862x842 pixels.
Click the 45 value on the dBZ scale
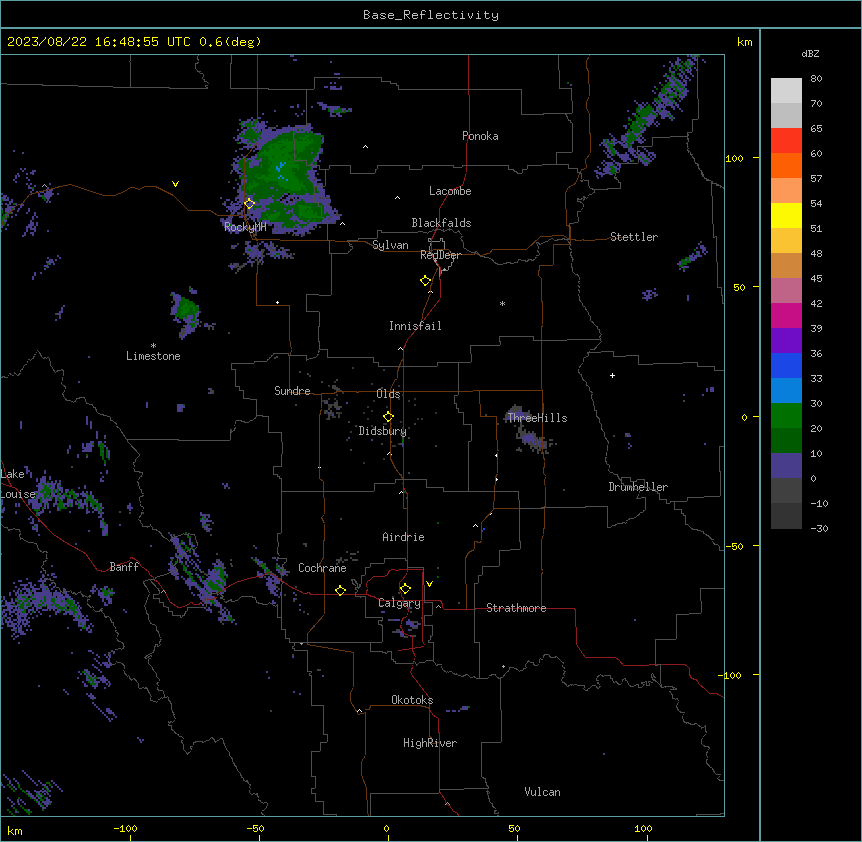tap(816, 279)
